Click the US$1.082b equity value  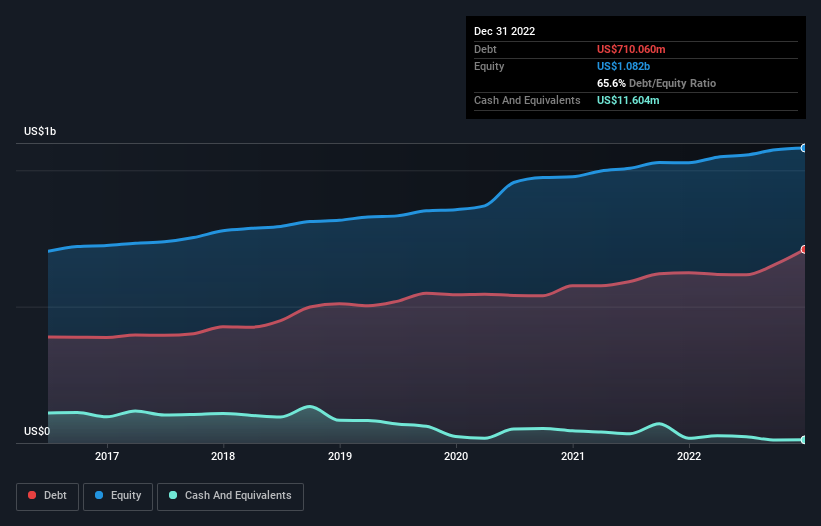[x=623, y=66]
